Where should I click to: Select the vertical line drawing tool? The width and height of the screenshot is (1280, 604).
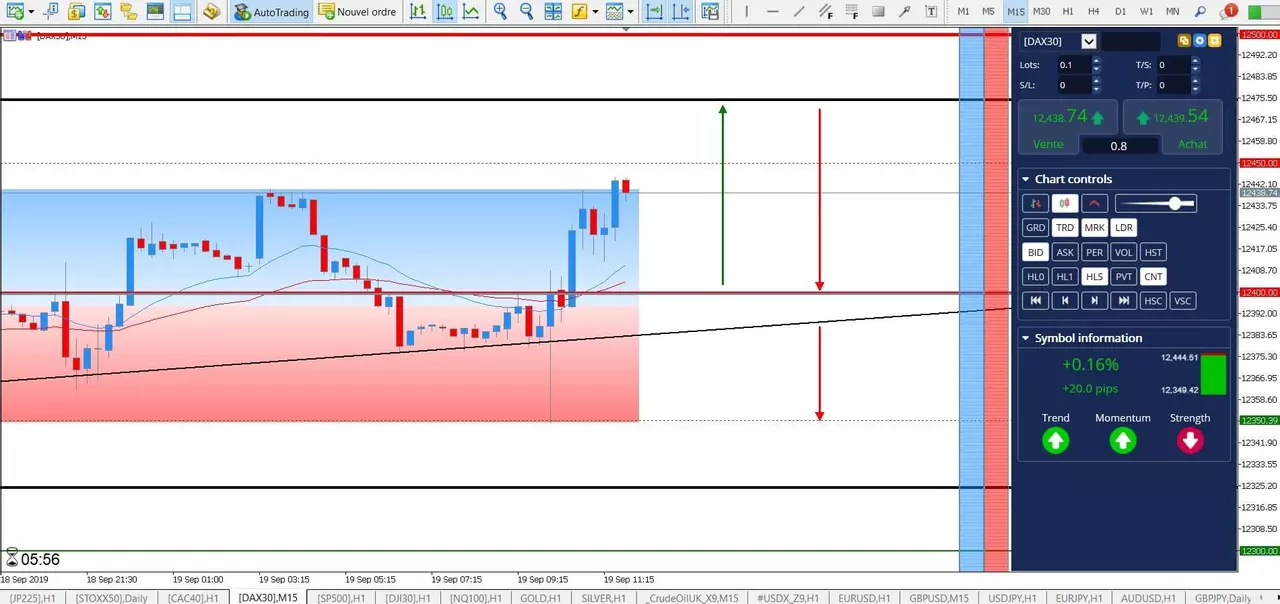tap(746, 12)
